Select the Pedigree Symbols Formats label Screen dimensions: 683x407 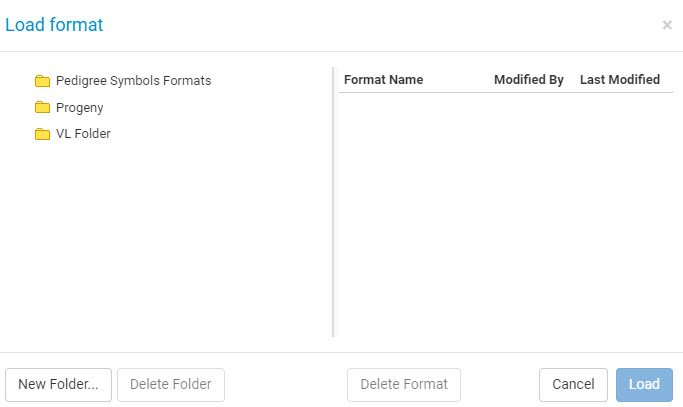pyautogui.click(x=133, y=81)
